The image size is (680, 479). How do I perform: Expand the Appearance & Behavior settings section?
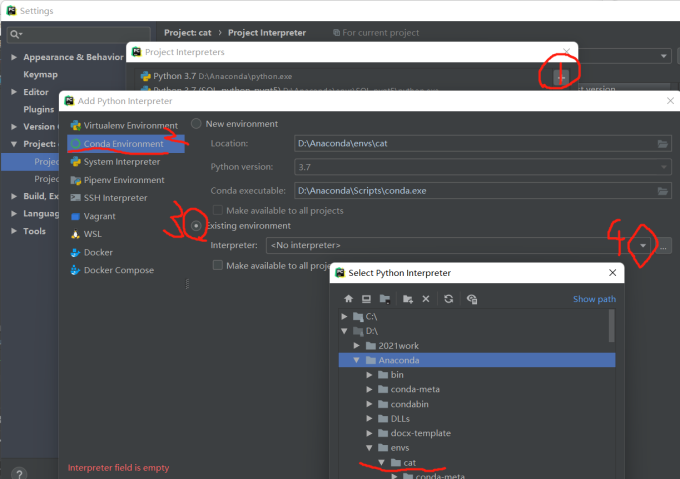tap(13, 57)
